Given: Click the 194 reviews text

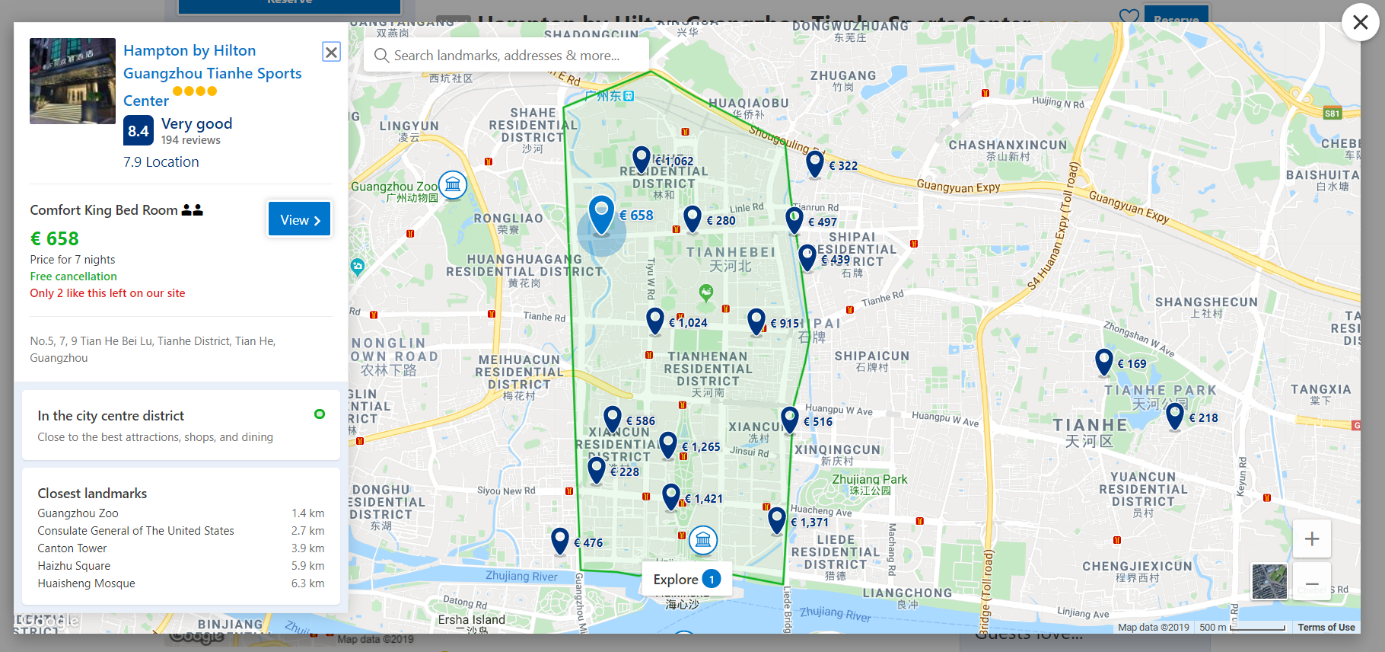Looking at the screenshot, I should (x=191, y=141).
